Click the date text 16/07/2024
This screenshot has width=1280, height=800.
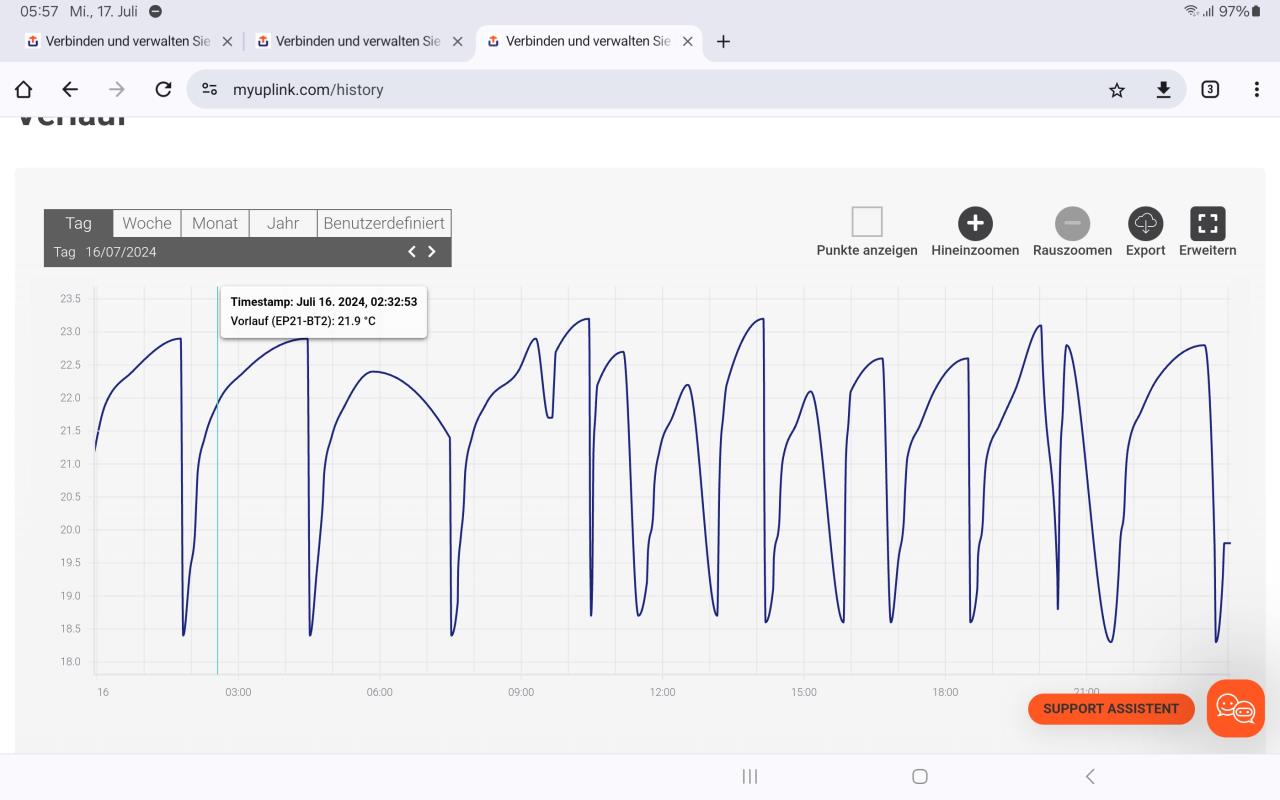(x=121, y=252)
